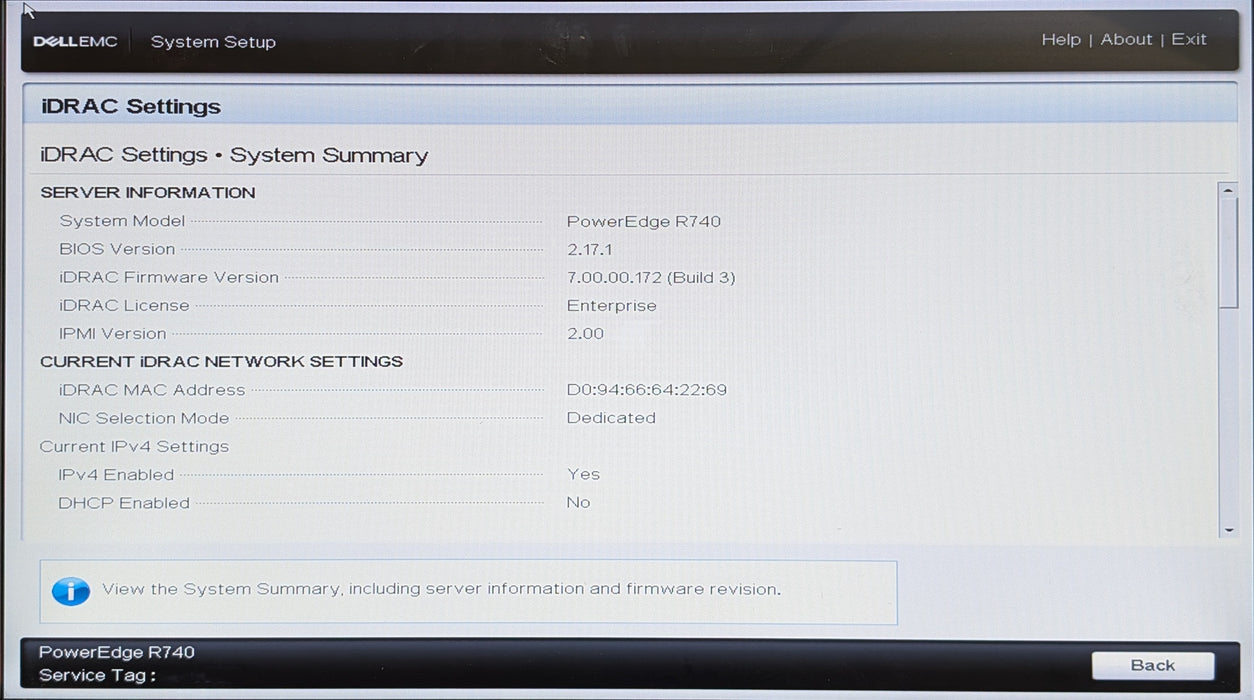Click the vertical scrollbar thumb

[x=1228, y=253]
